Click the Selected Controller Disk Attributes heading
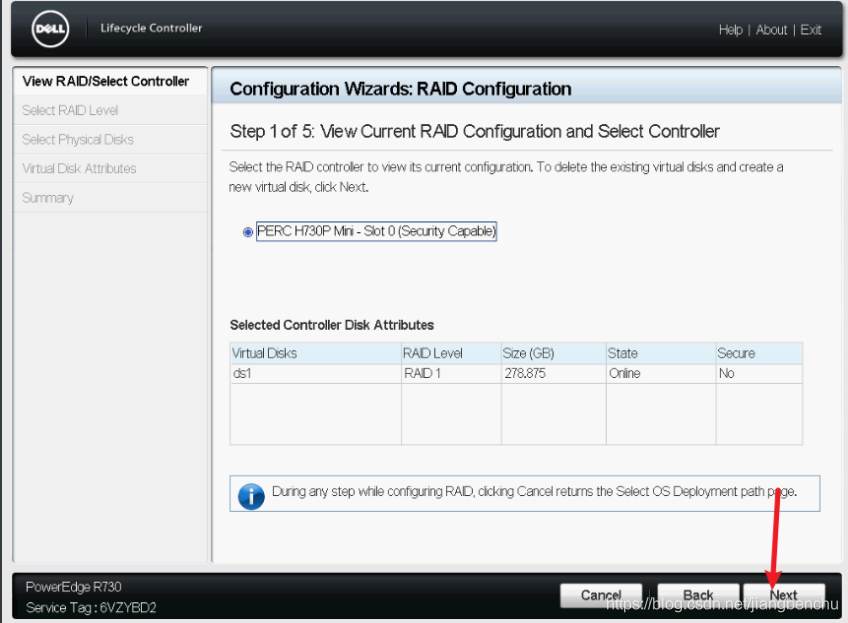The width and height of the screenshot is (848, 623). (x=332, y=325)
